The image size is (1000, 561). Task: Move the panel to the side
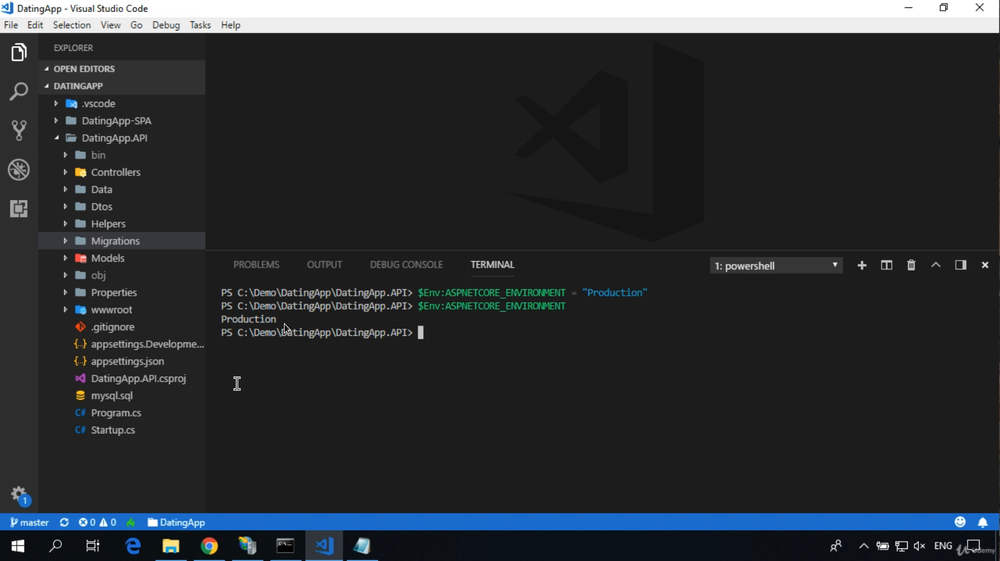point(960,265)
